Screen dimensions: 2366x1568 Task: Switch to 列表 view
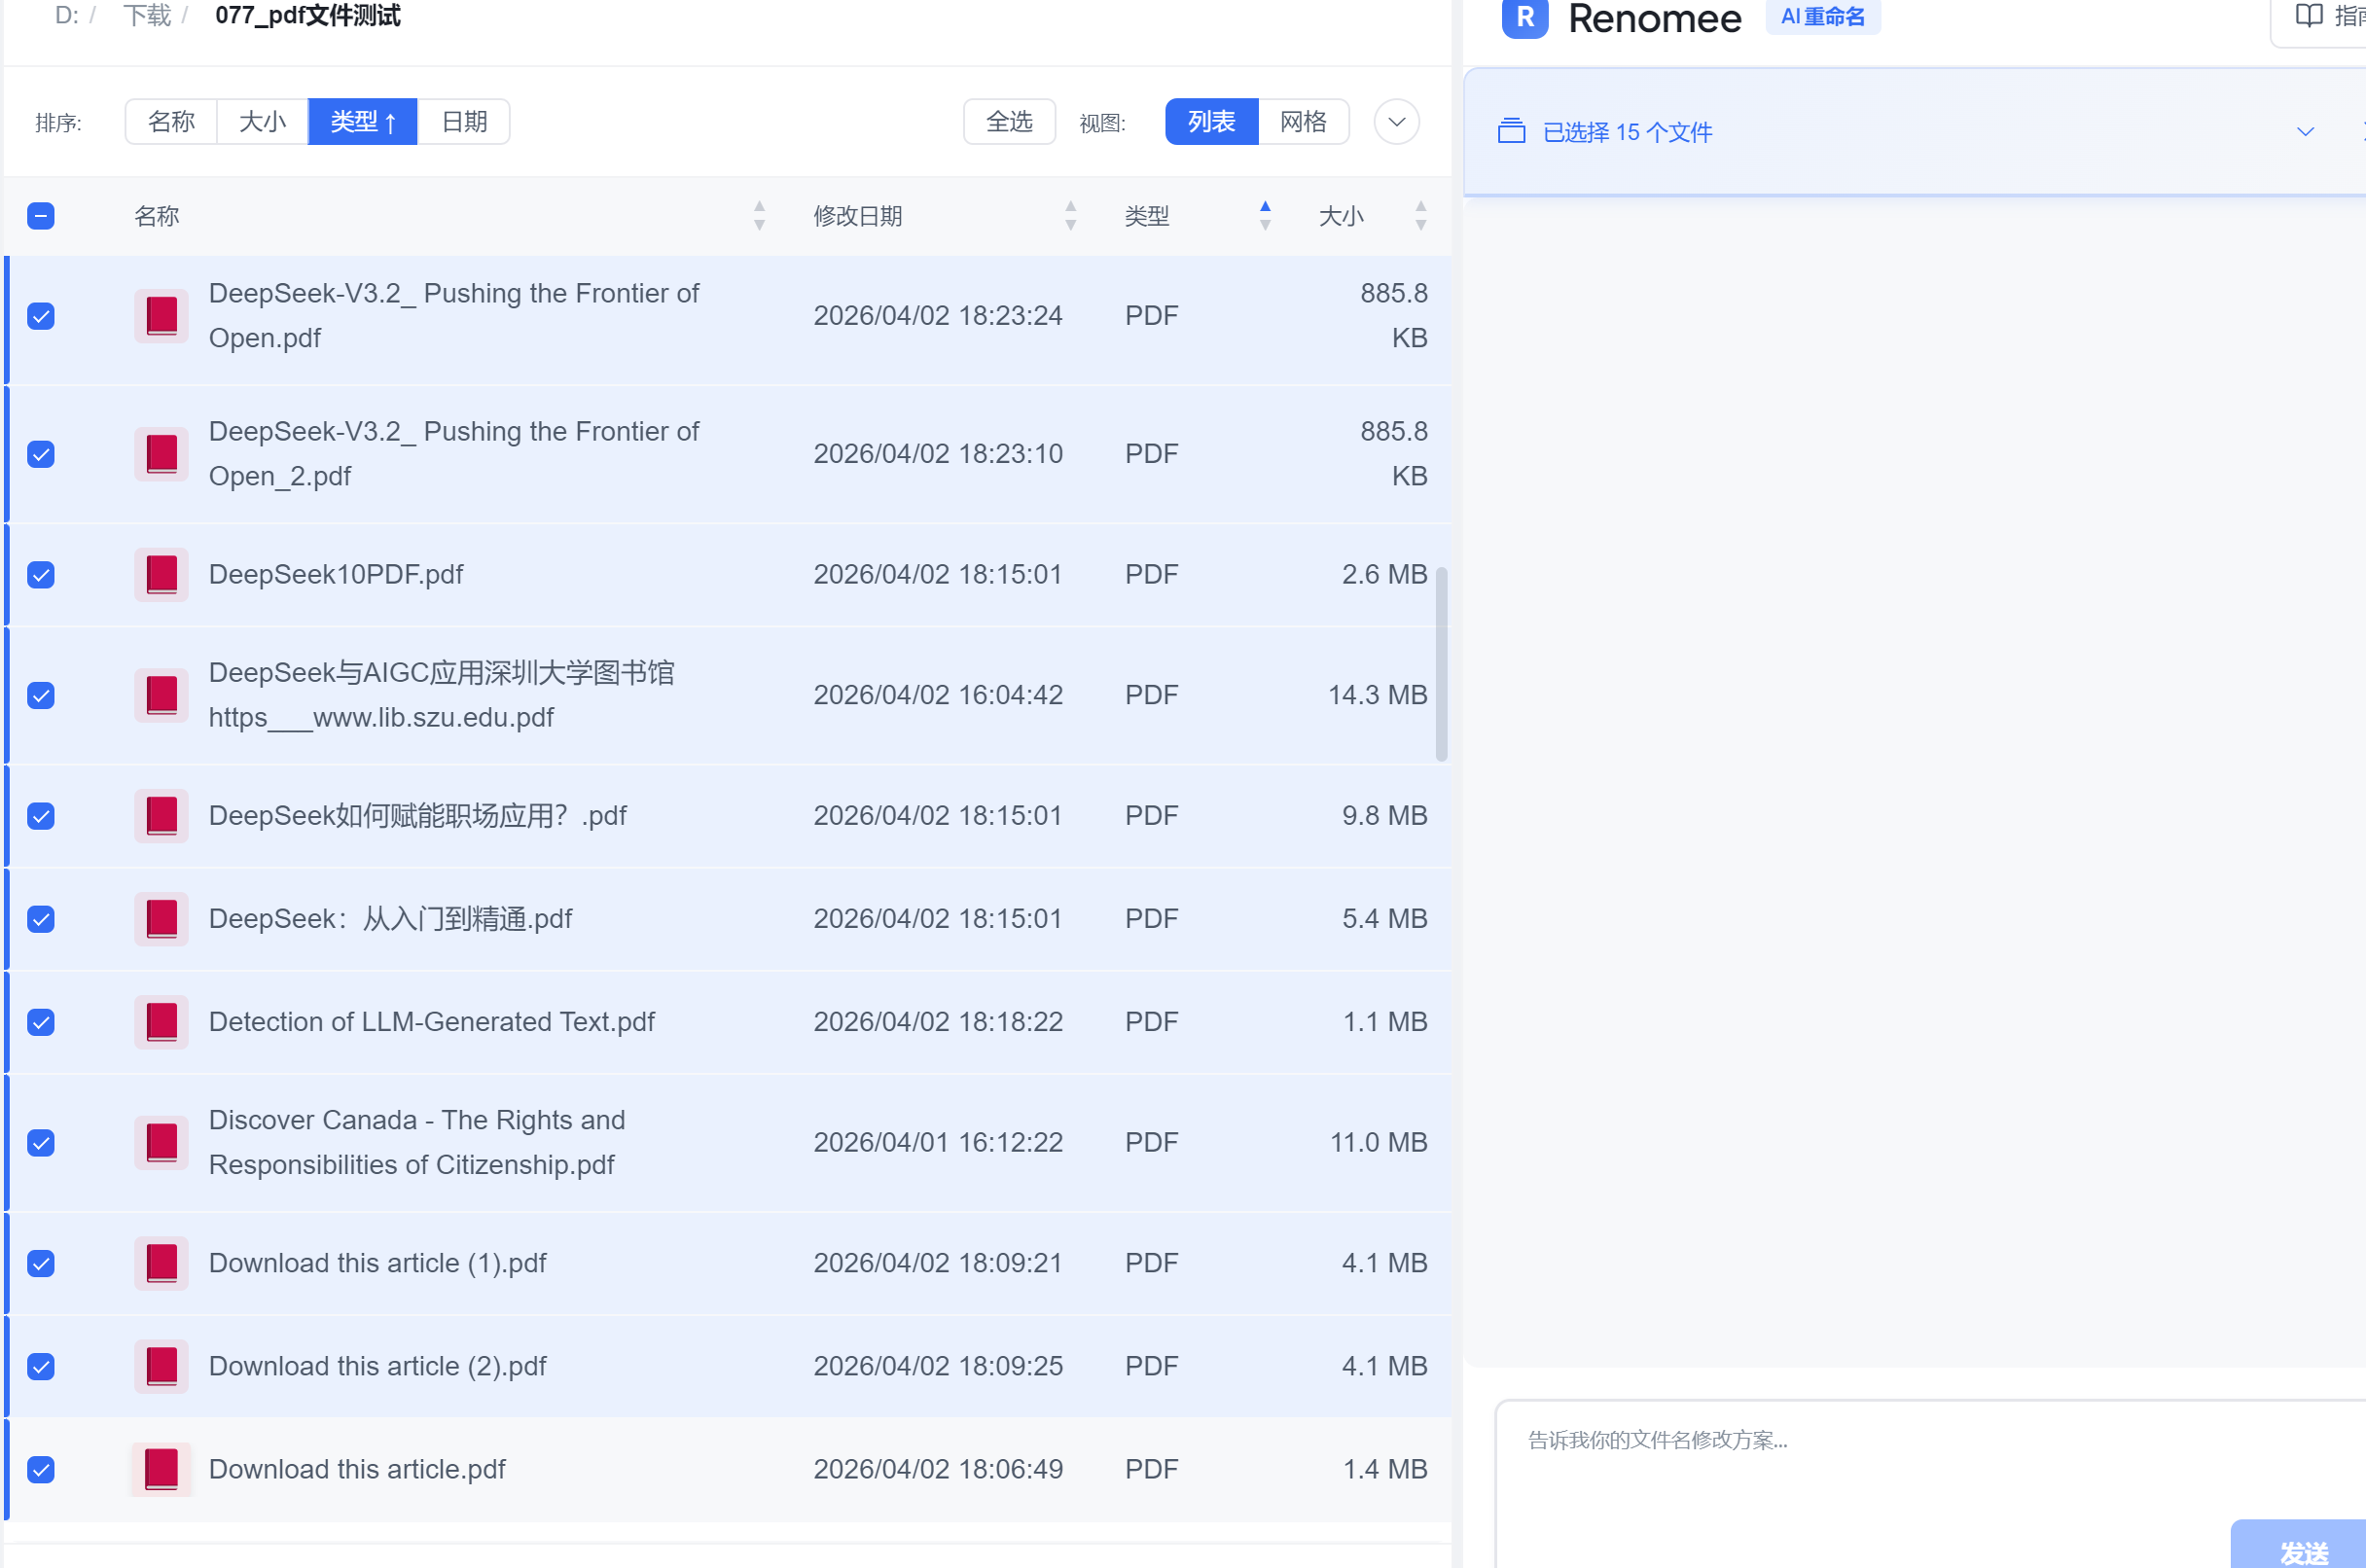coord(1211,122)
